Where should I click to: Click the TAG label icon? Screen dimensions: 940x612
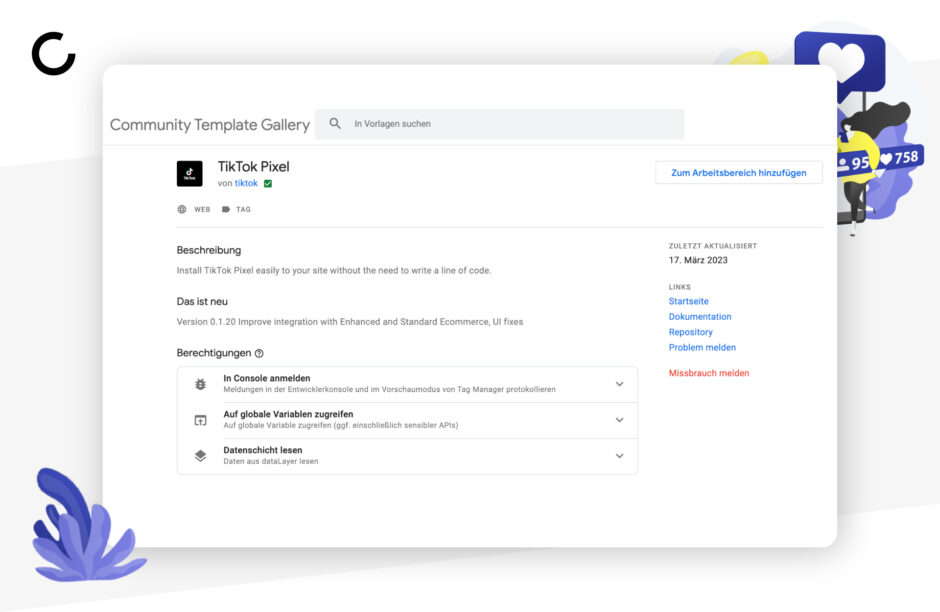(225, 209)
